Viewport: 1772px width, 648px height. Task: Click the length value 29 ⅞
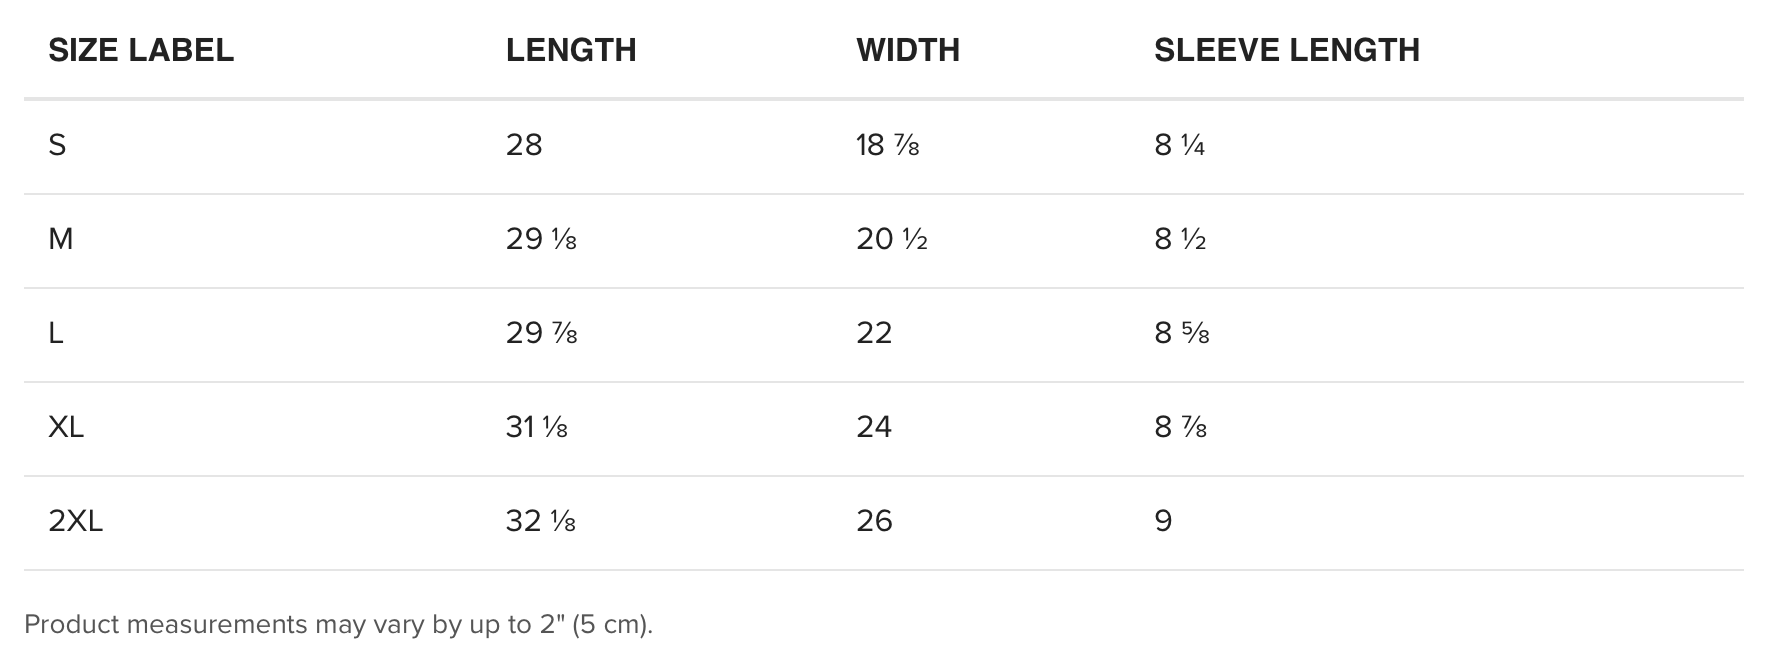[541, 333]
